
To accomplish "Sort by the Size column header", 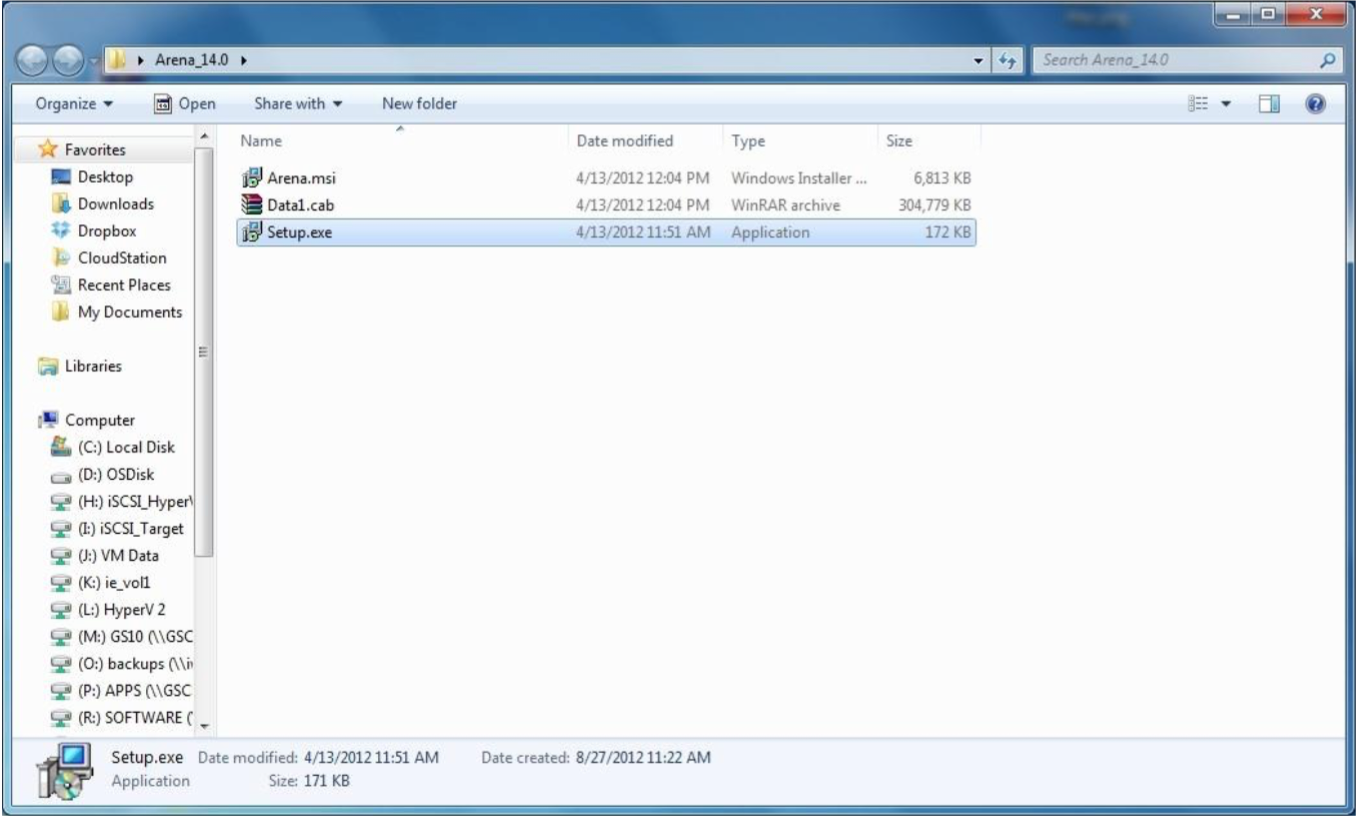I will point(929,141).
